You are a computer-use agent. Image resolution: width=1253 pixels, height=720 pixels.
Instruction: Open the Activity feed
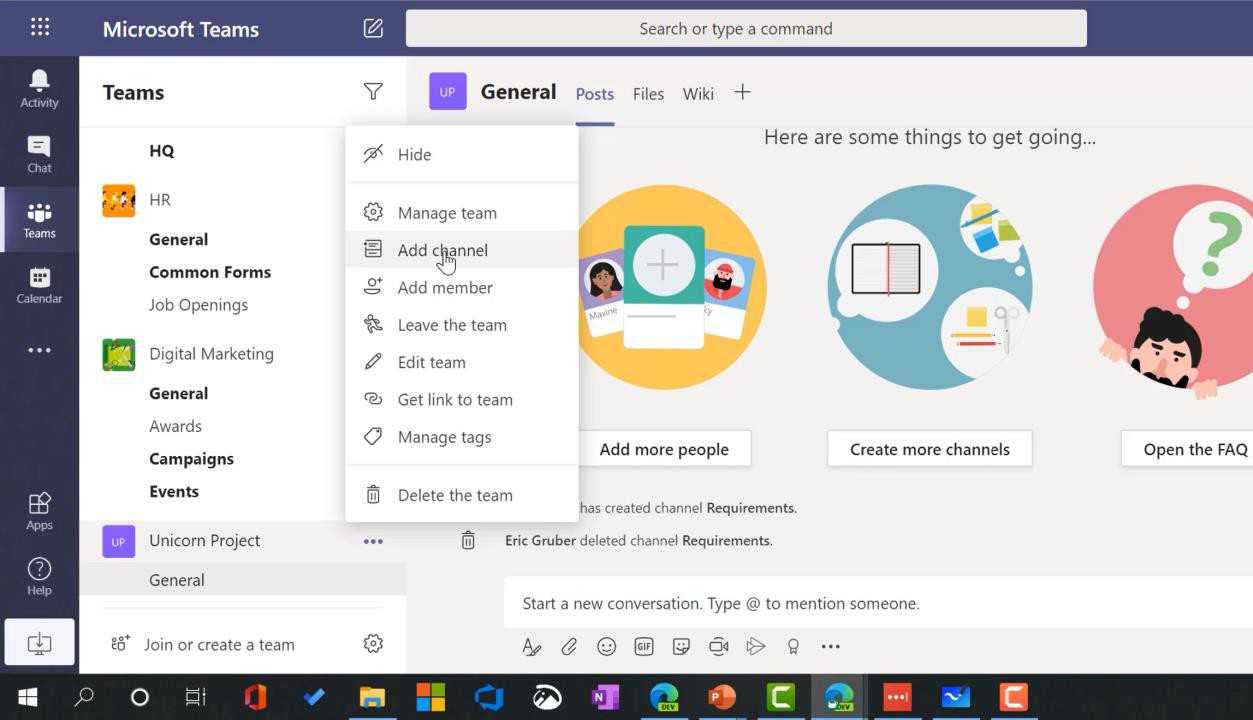[39, 89]
